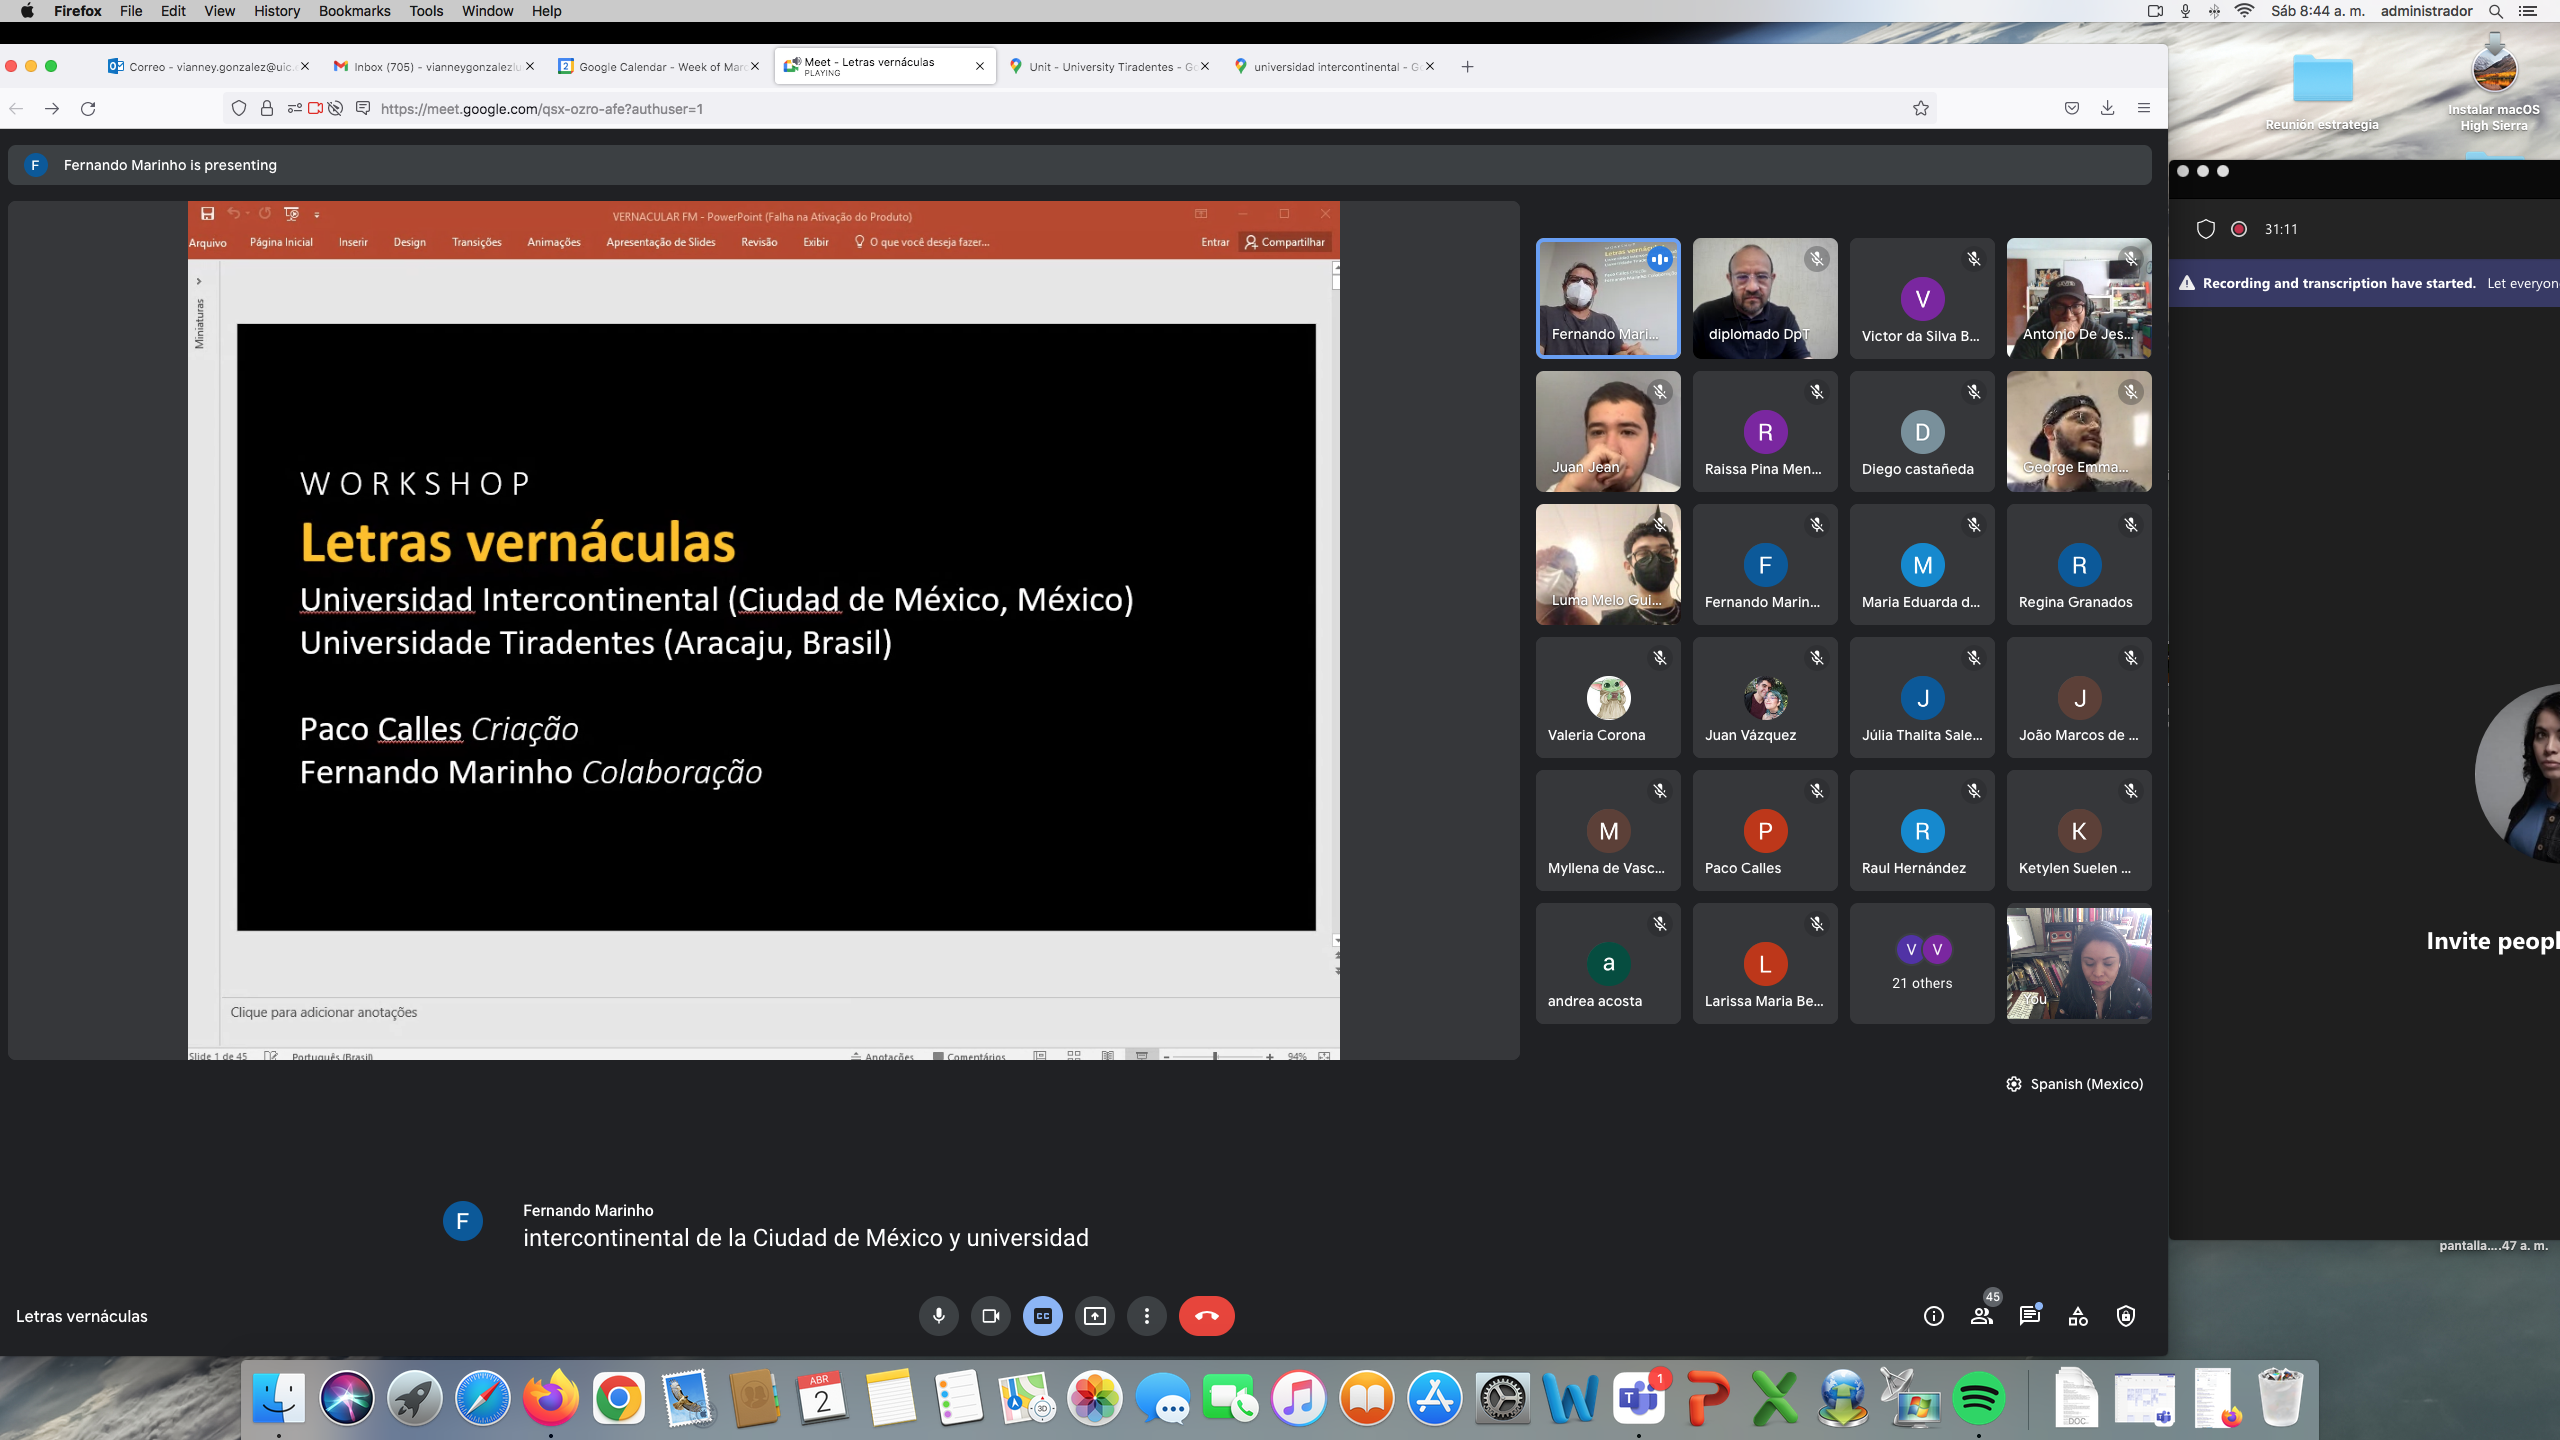Open Reunión estrategia desktop folder
Screen dimensions: 2560x1440
(2322, 92)
